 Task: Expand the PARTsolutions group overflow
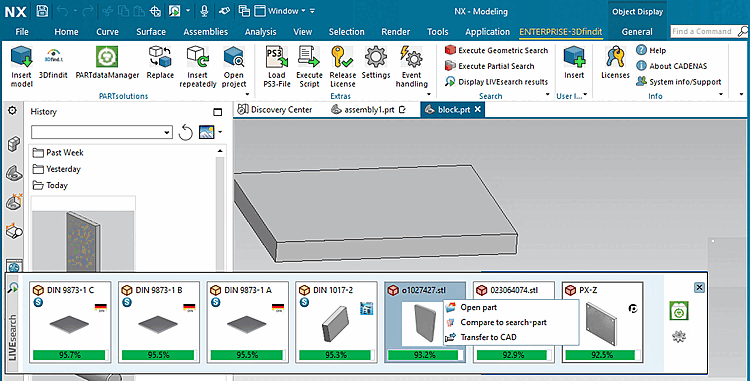click(x=247, y=95)
